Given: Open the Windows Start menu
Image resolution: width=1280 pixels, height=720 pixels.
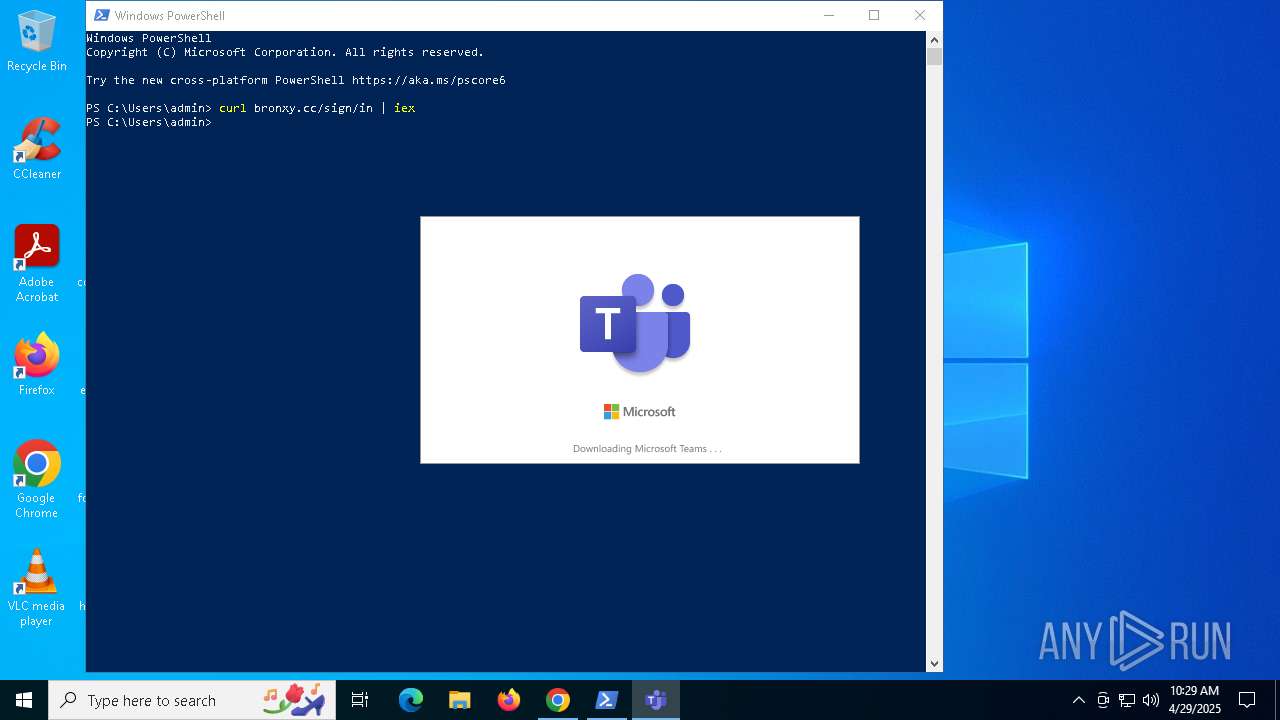Looking at the screenshot, I should tap(24, 700).
